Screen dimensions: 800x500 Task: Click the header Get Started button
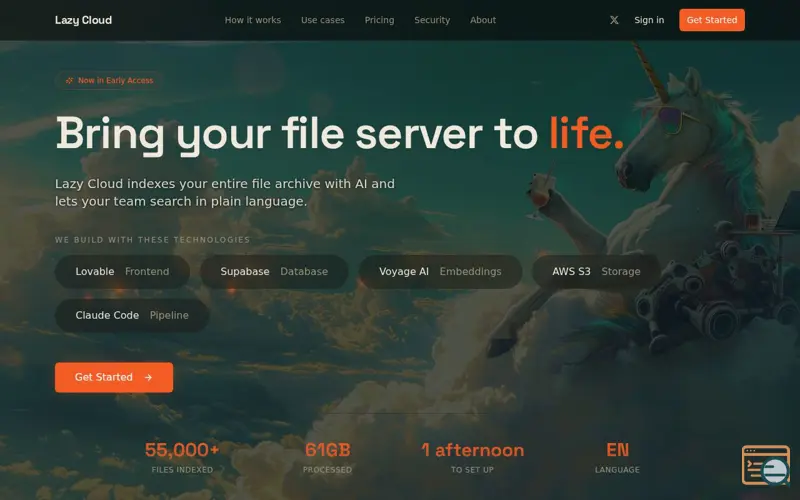click(x=712, y=20)
